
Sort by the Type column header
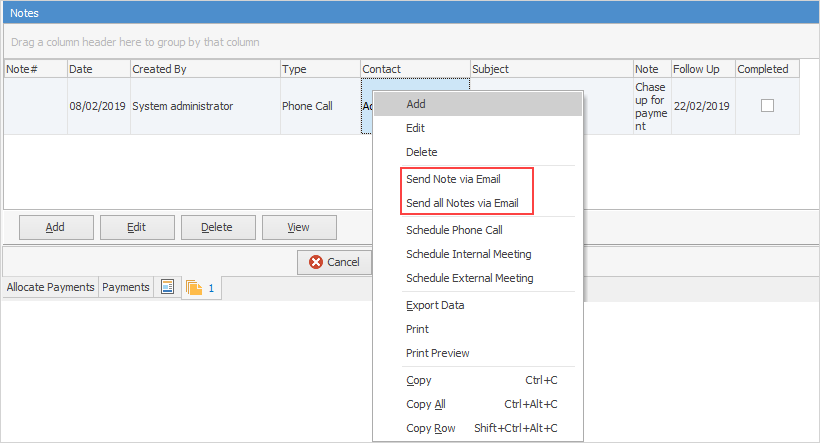click(x=321, y=69)
